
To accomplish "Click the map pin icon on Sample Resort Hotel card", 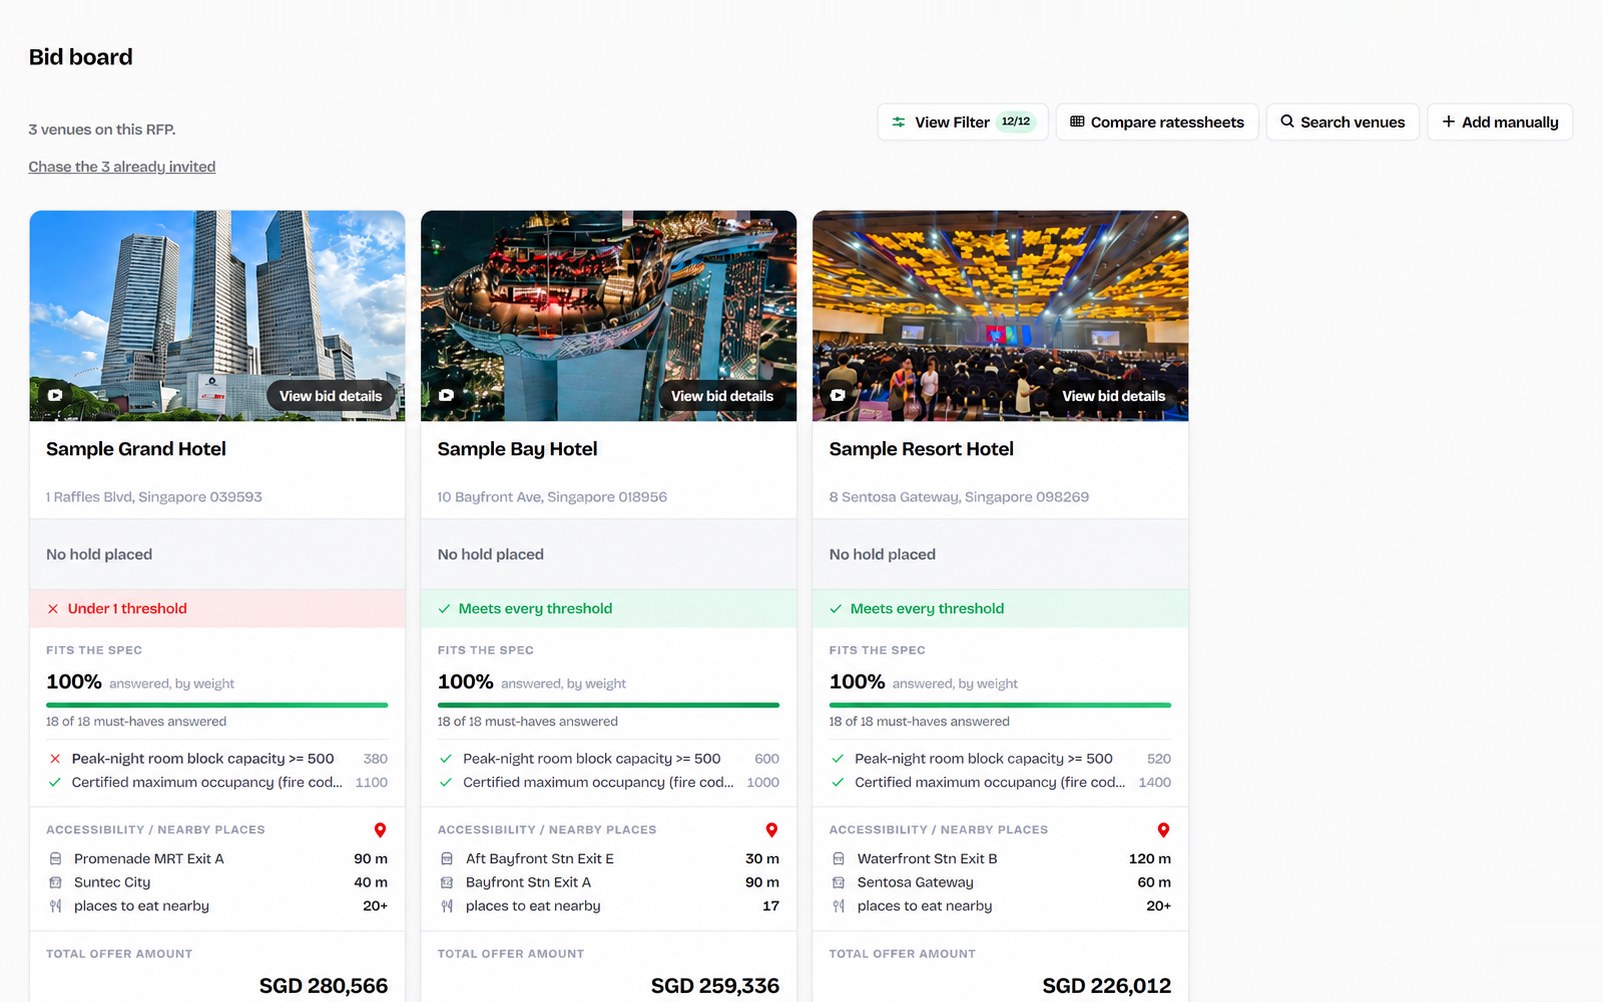I will pos(1163,830).
